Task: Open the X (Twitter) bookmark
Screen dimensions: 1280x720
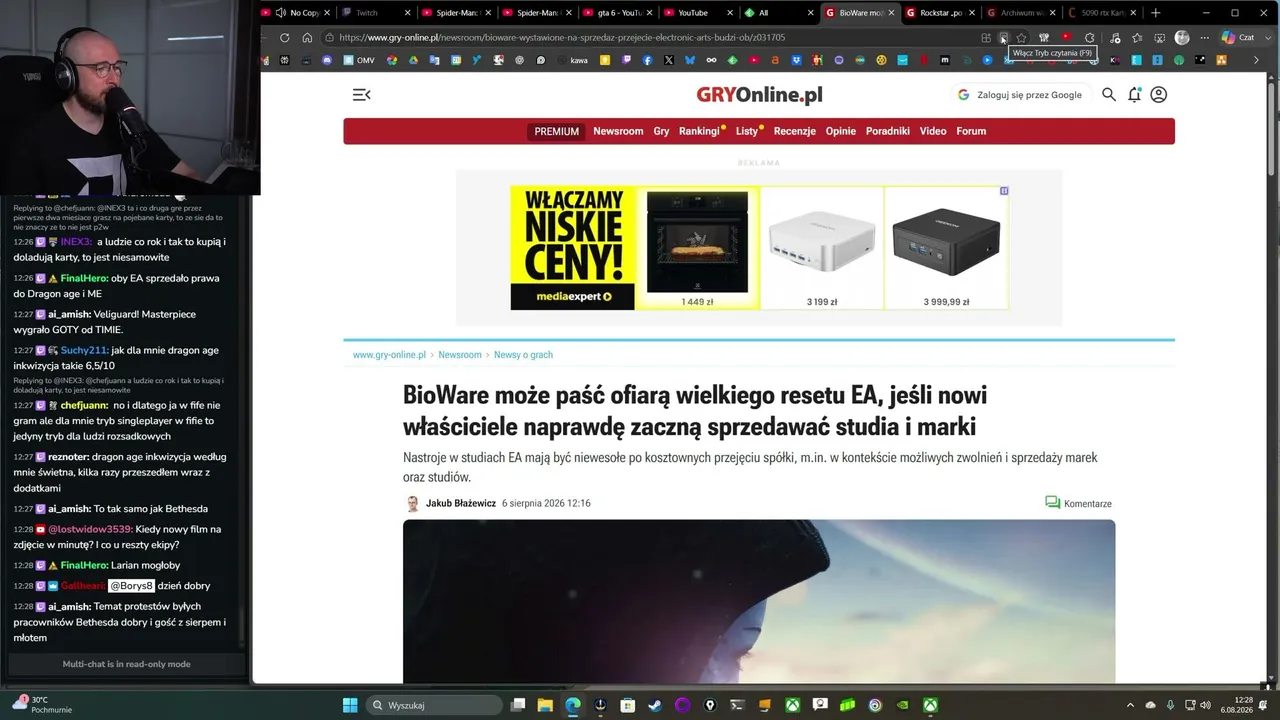Action: [x=669, y=60]
